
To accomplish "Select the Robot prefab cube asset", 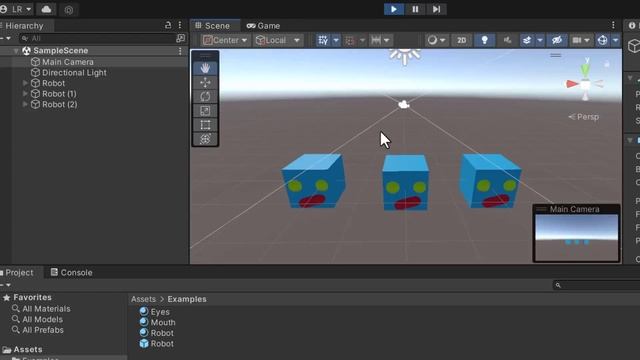I will point(156,343).
